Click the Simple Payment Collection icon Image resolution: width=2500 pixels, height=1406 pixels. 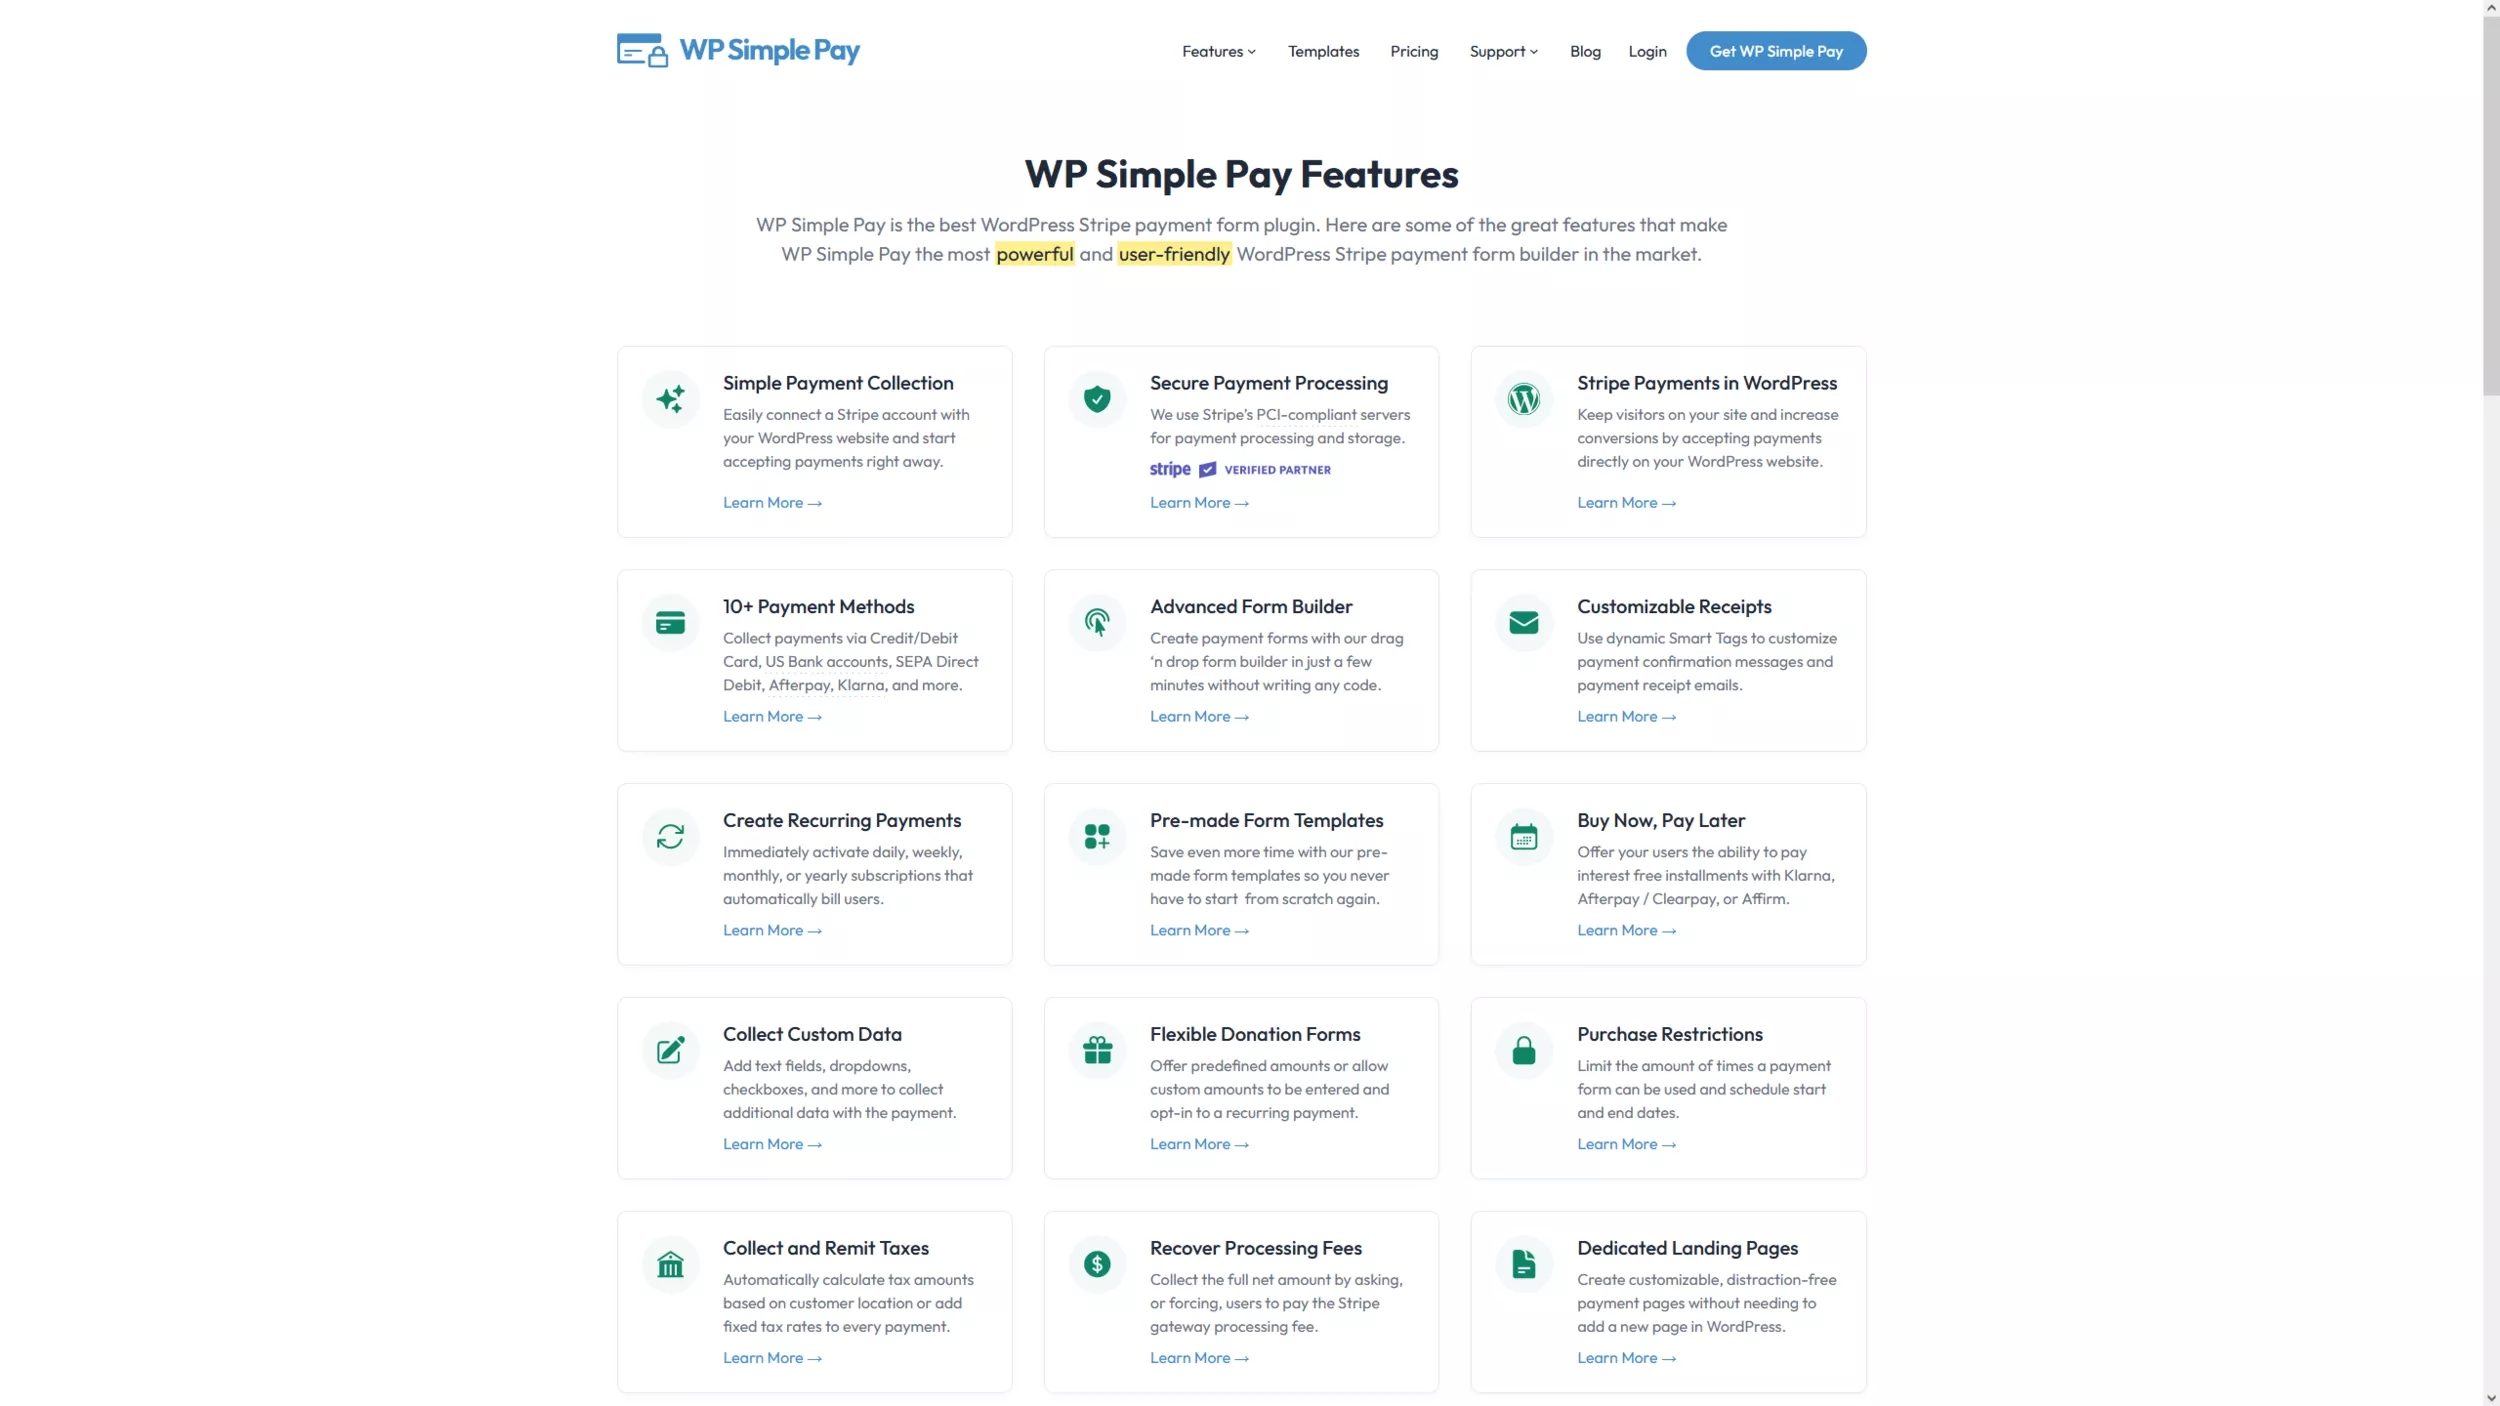tap(670, 398)
